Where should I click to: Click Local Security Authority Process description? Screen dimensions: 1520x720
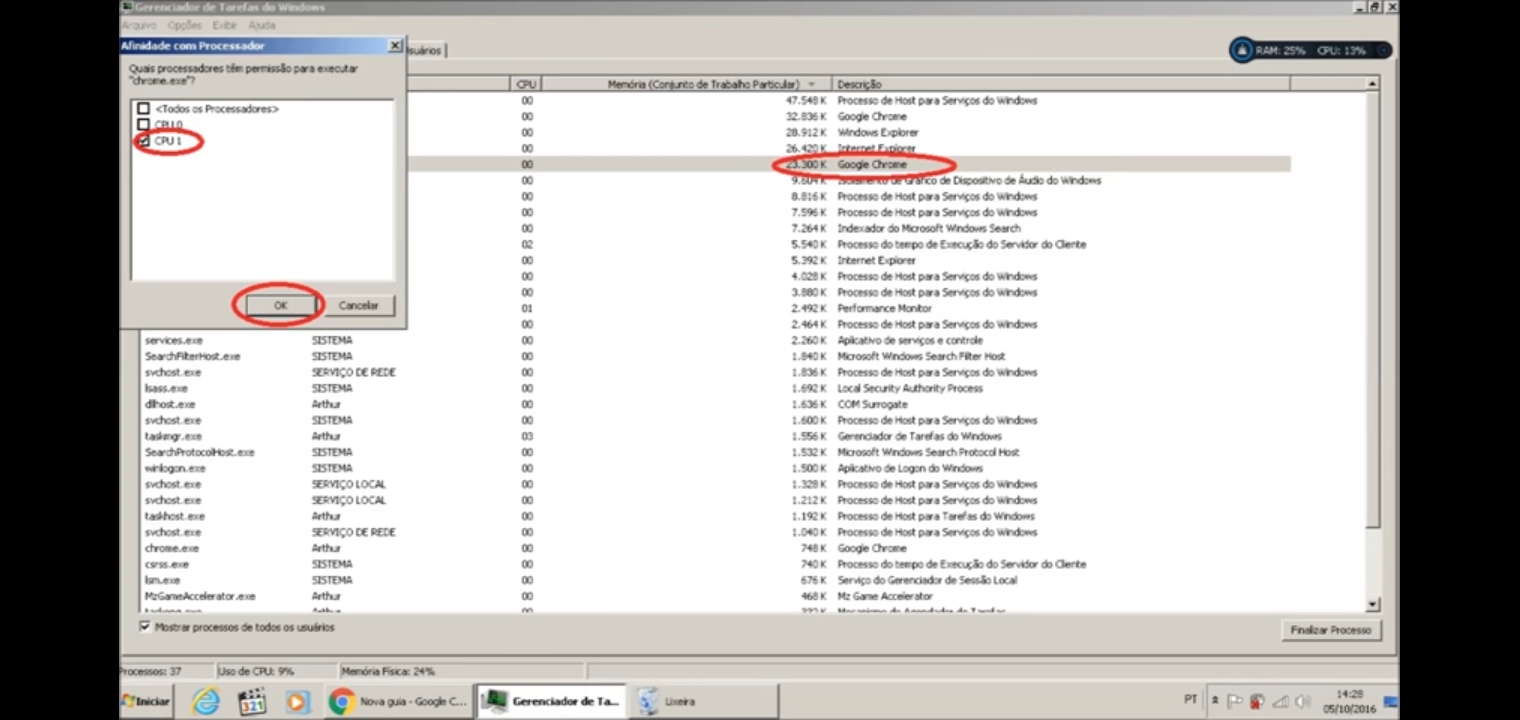click(910, 388)
